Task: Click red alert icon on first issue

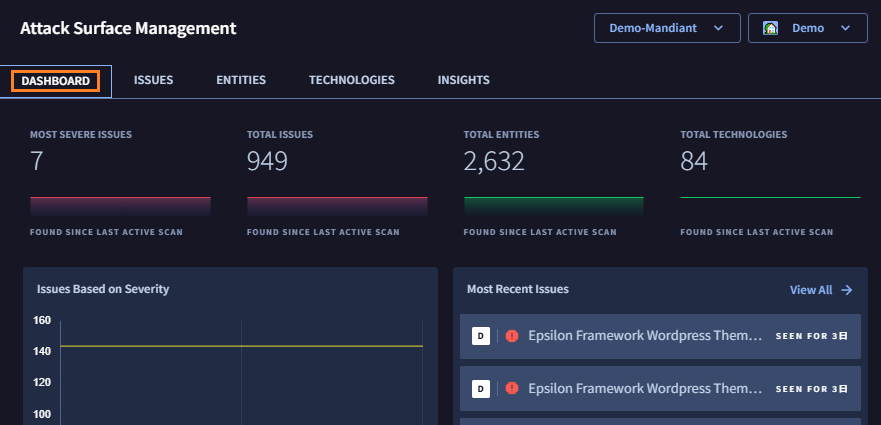Action: coord(512,336)
